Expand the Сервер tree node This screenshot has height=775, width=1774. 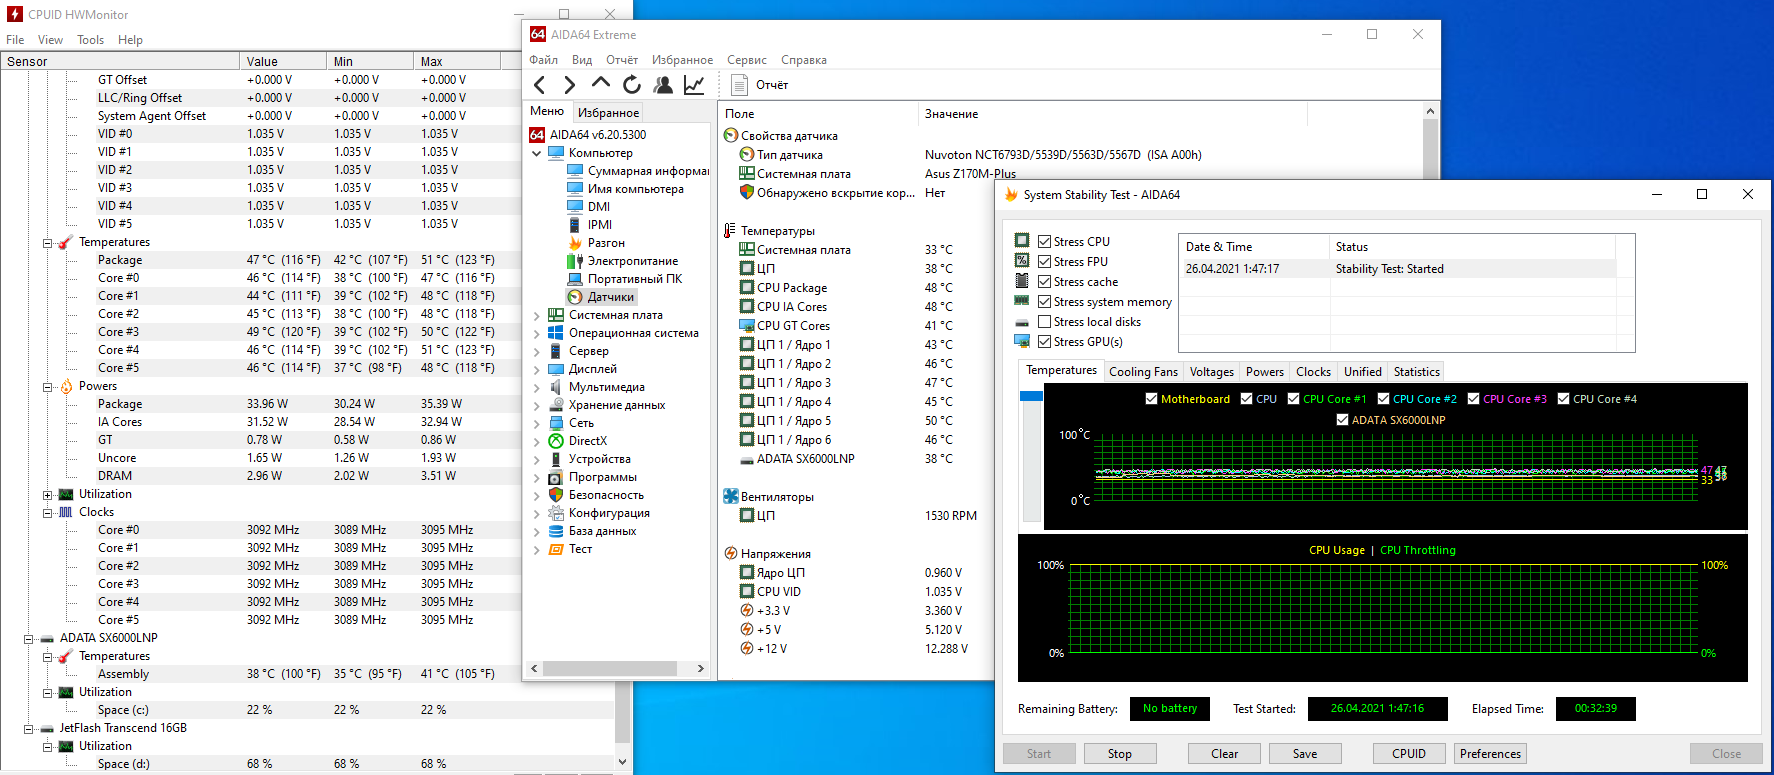click(536, 351)
